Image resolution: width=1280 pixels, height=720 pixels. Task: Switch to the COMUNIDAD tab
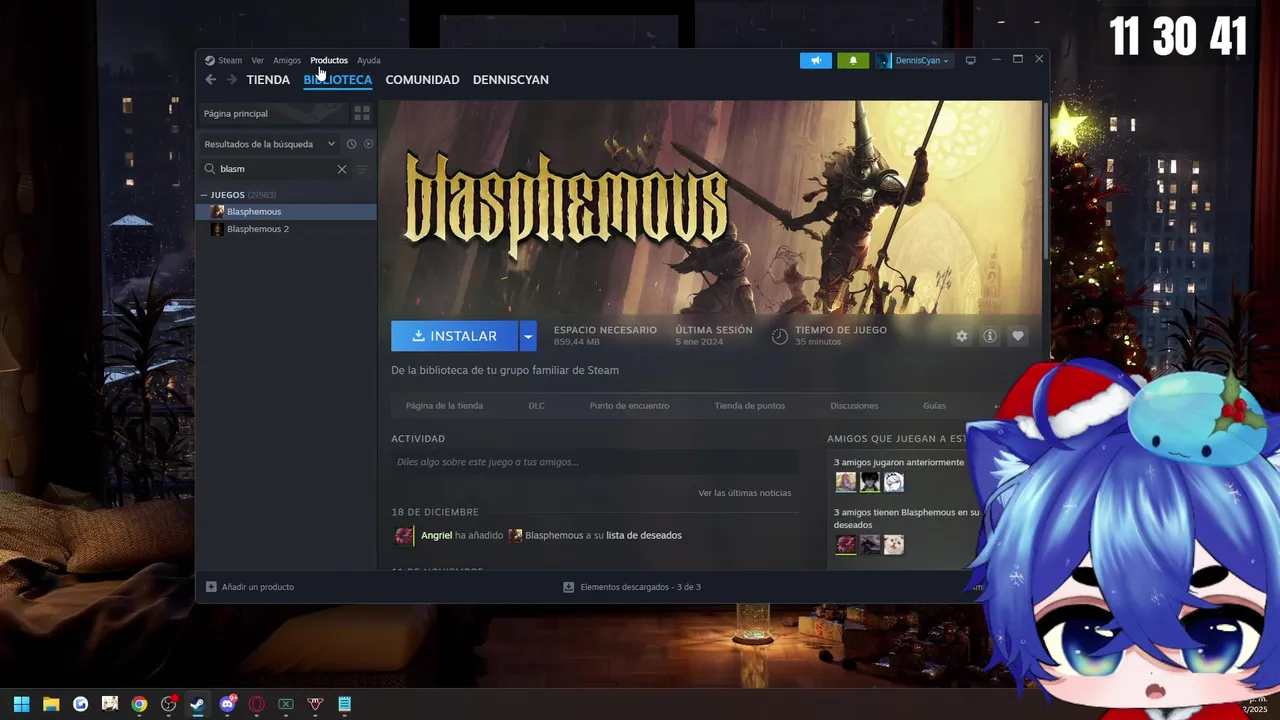pos(422,80)
